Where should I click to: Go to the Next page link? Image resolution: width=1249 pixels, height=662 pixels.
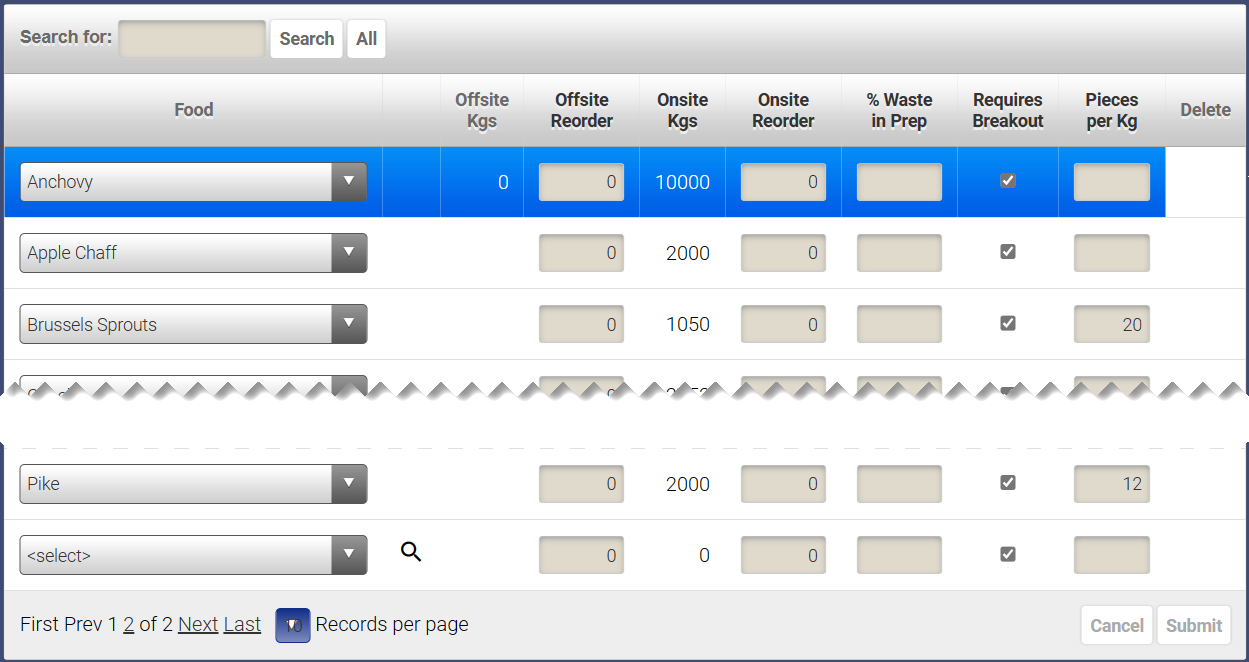198,625
